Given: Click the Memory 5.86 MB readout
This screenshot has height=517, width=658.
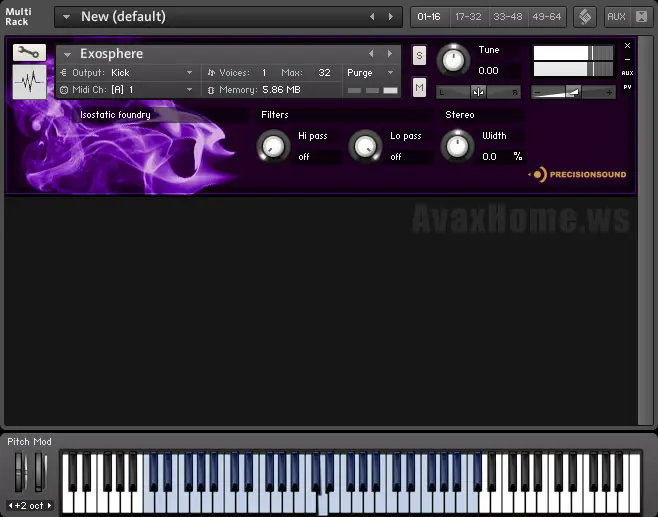Looking at the screenshot, I should tap(281, 90).
